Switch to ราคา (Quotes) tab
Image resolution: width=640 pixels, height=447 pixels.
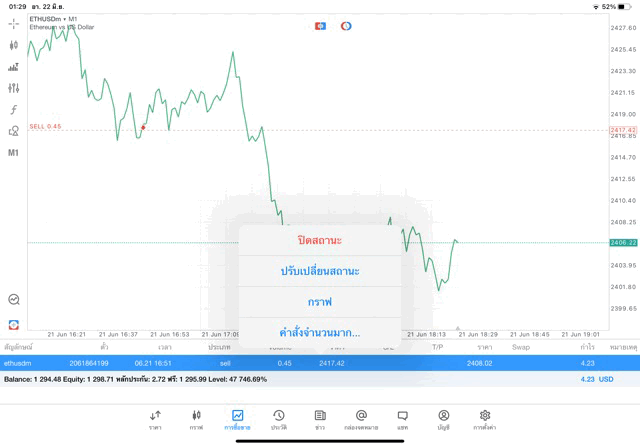155,419
